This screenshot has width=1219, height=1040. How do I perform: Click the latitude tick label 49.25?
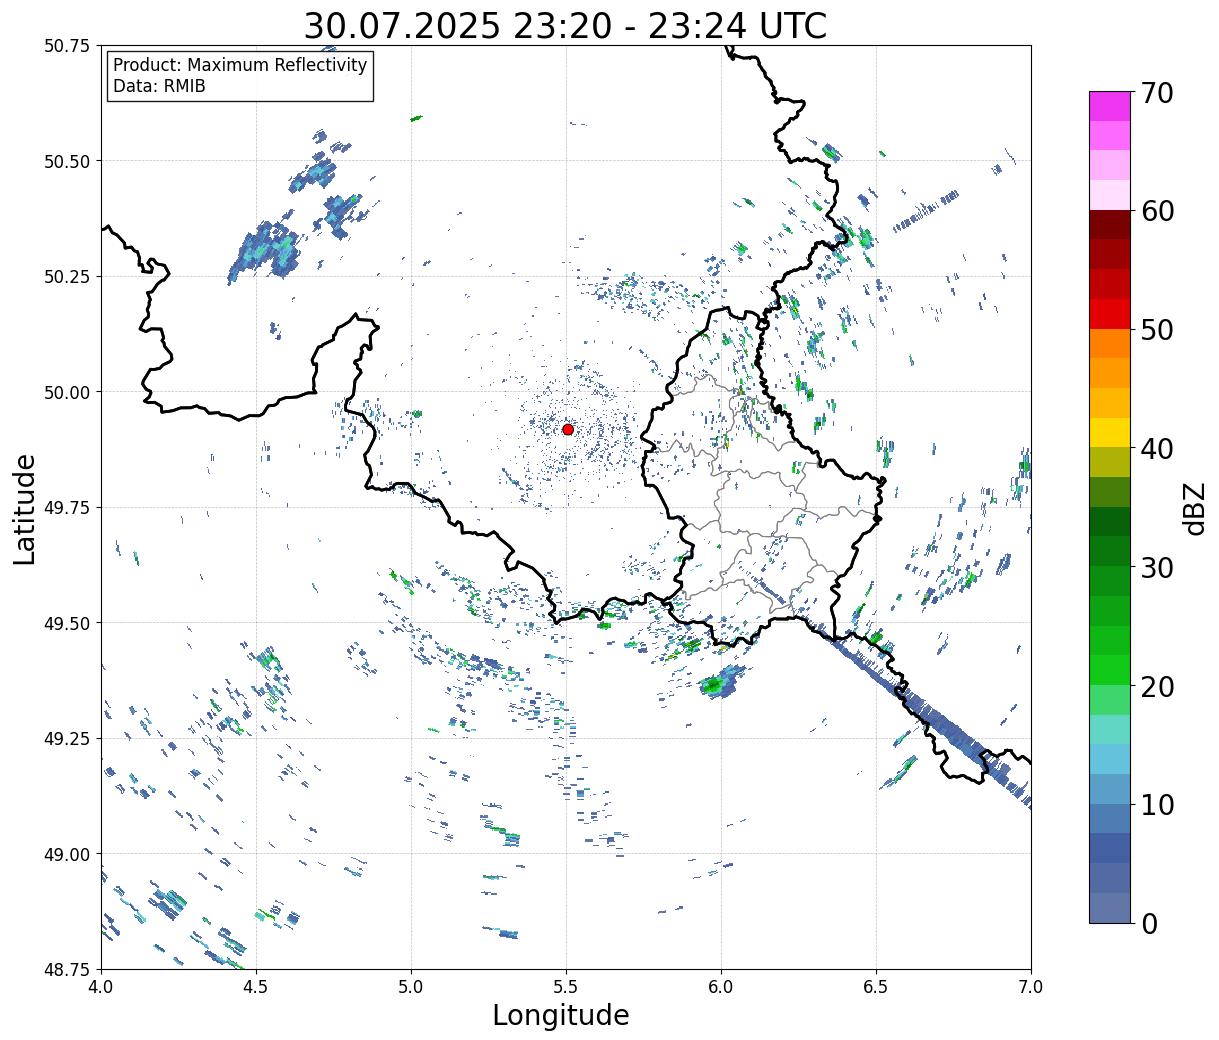[67, 739]
